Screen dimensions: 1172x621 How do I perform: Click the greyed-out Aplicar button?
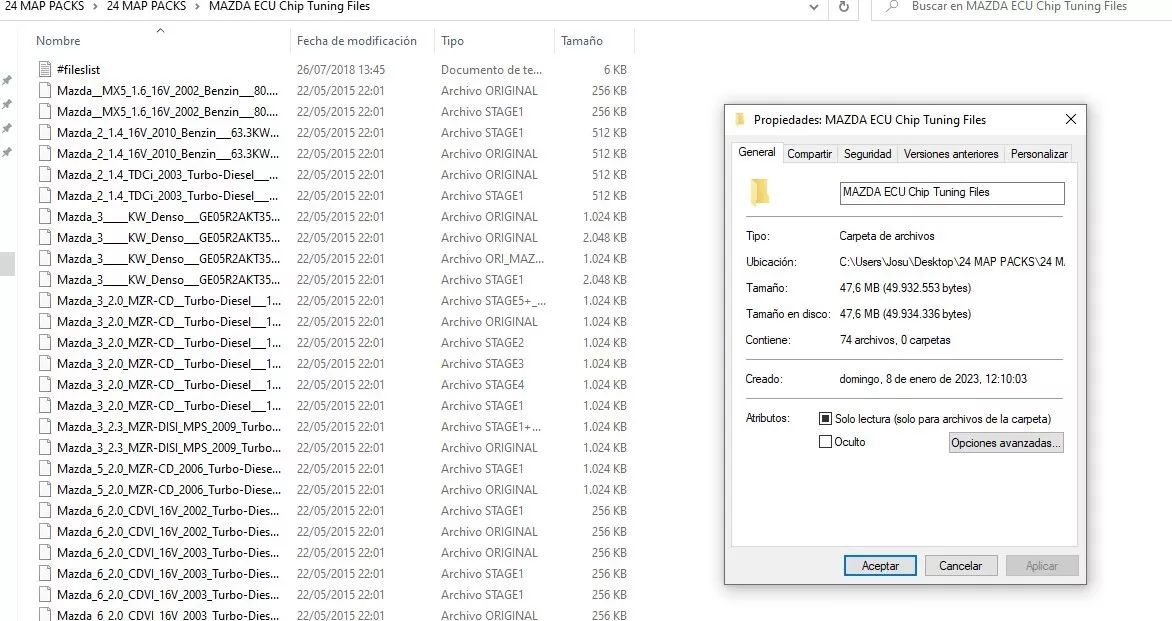coord(1041,566)
